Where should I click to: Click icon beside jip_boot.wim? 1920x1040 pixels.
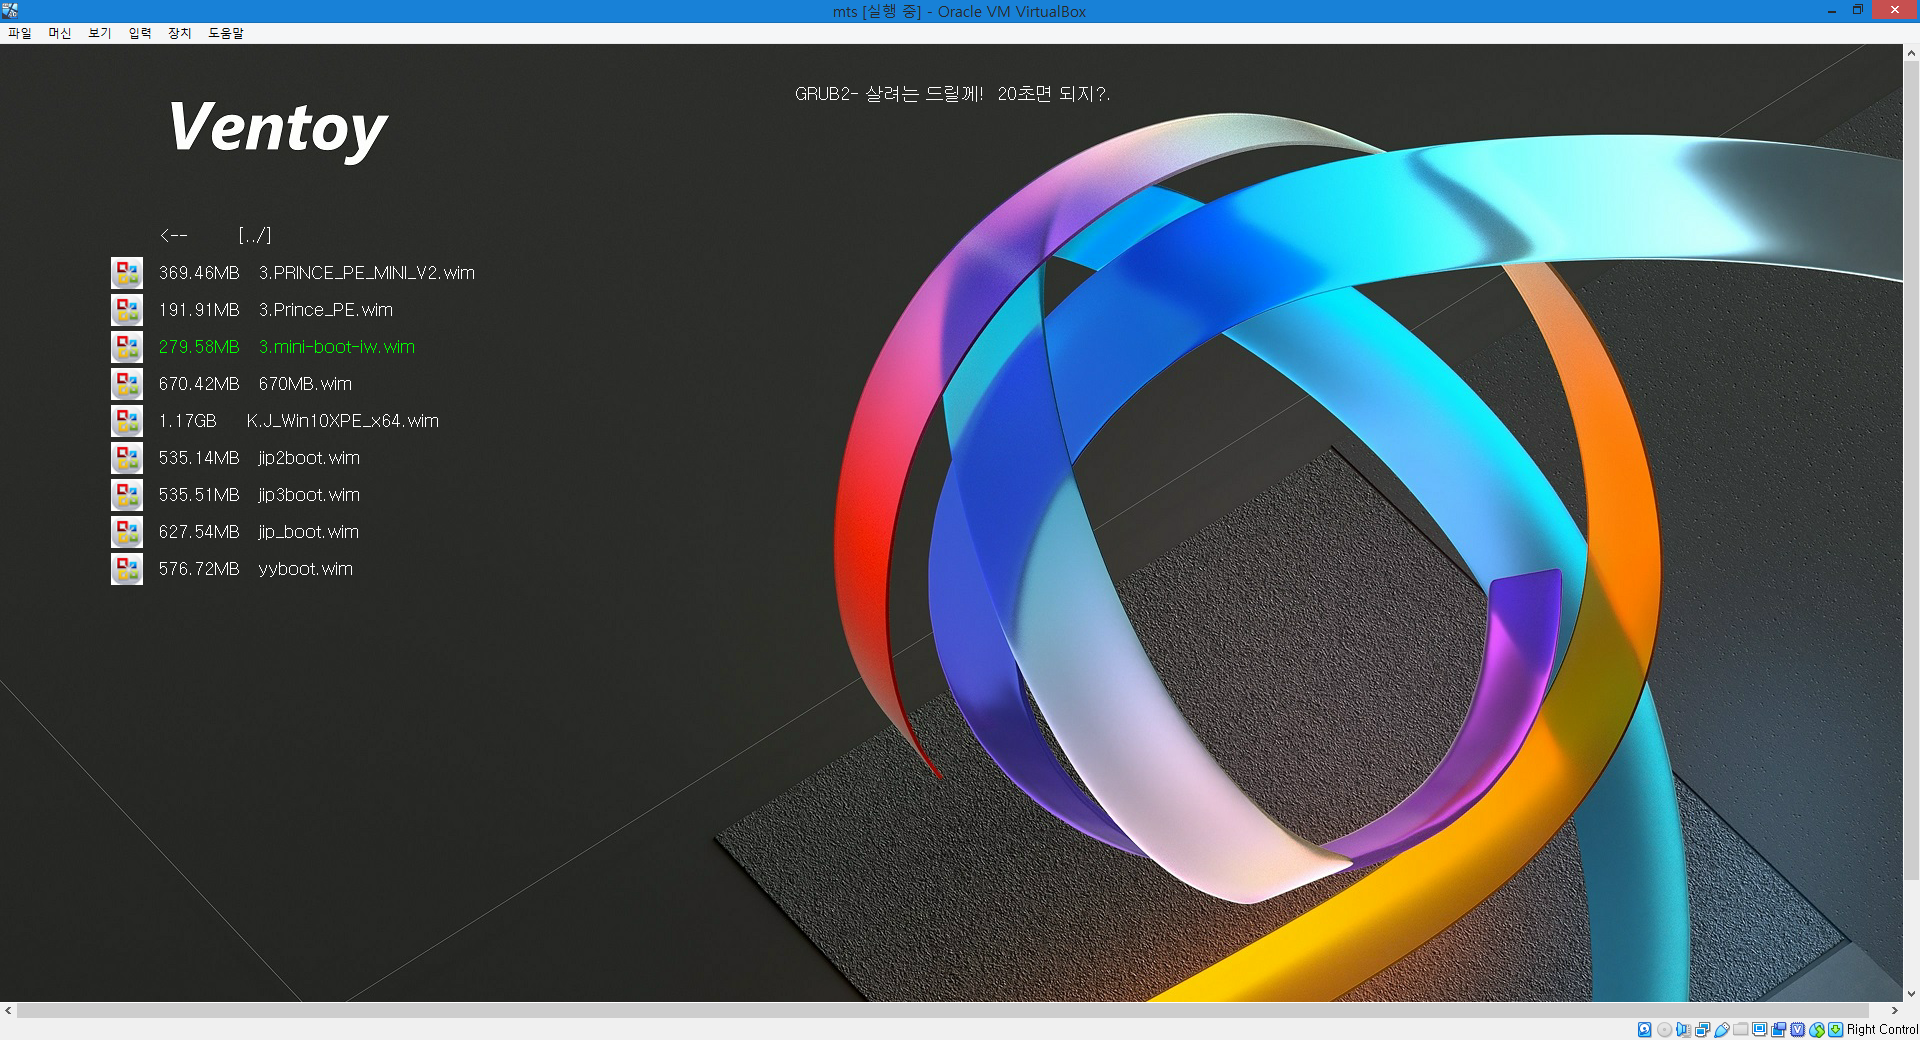tap(127, 532)
